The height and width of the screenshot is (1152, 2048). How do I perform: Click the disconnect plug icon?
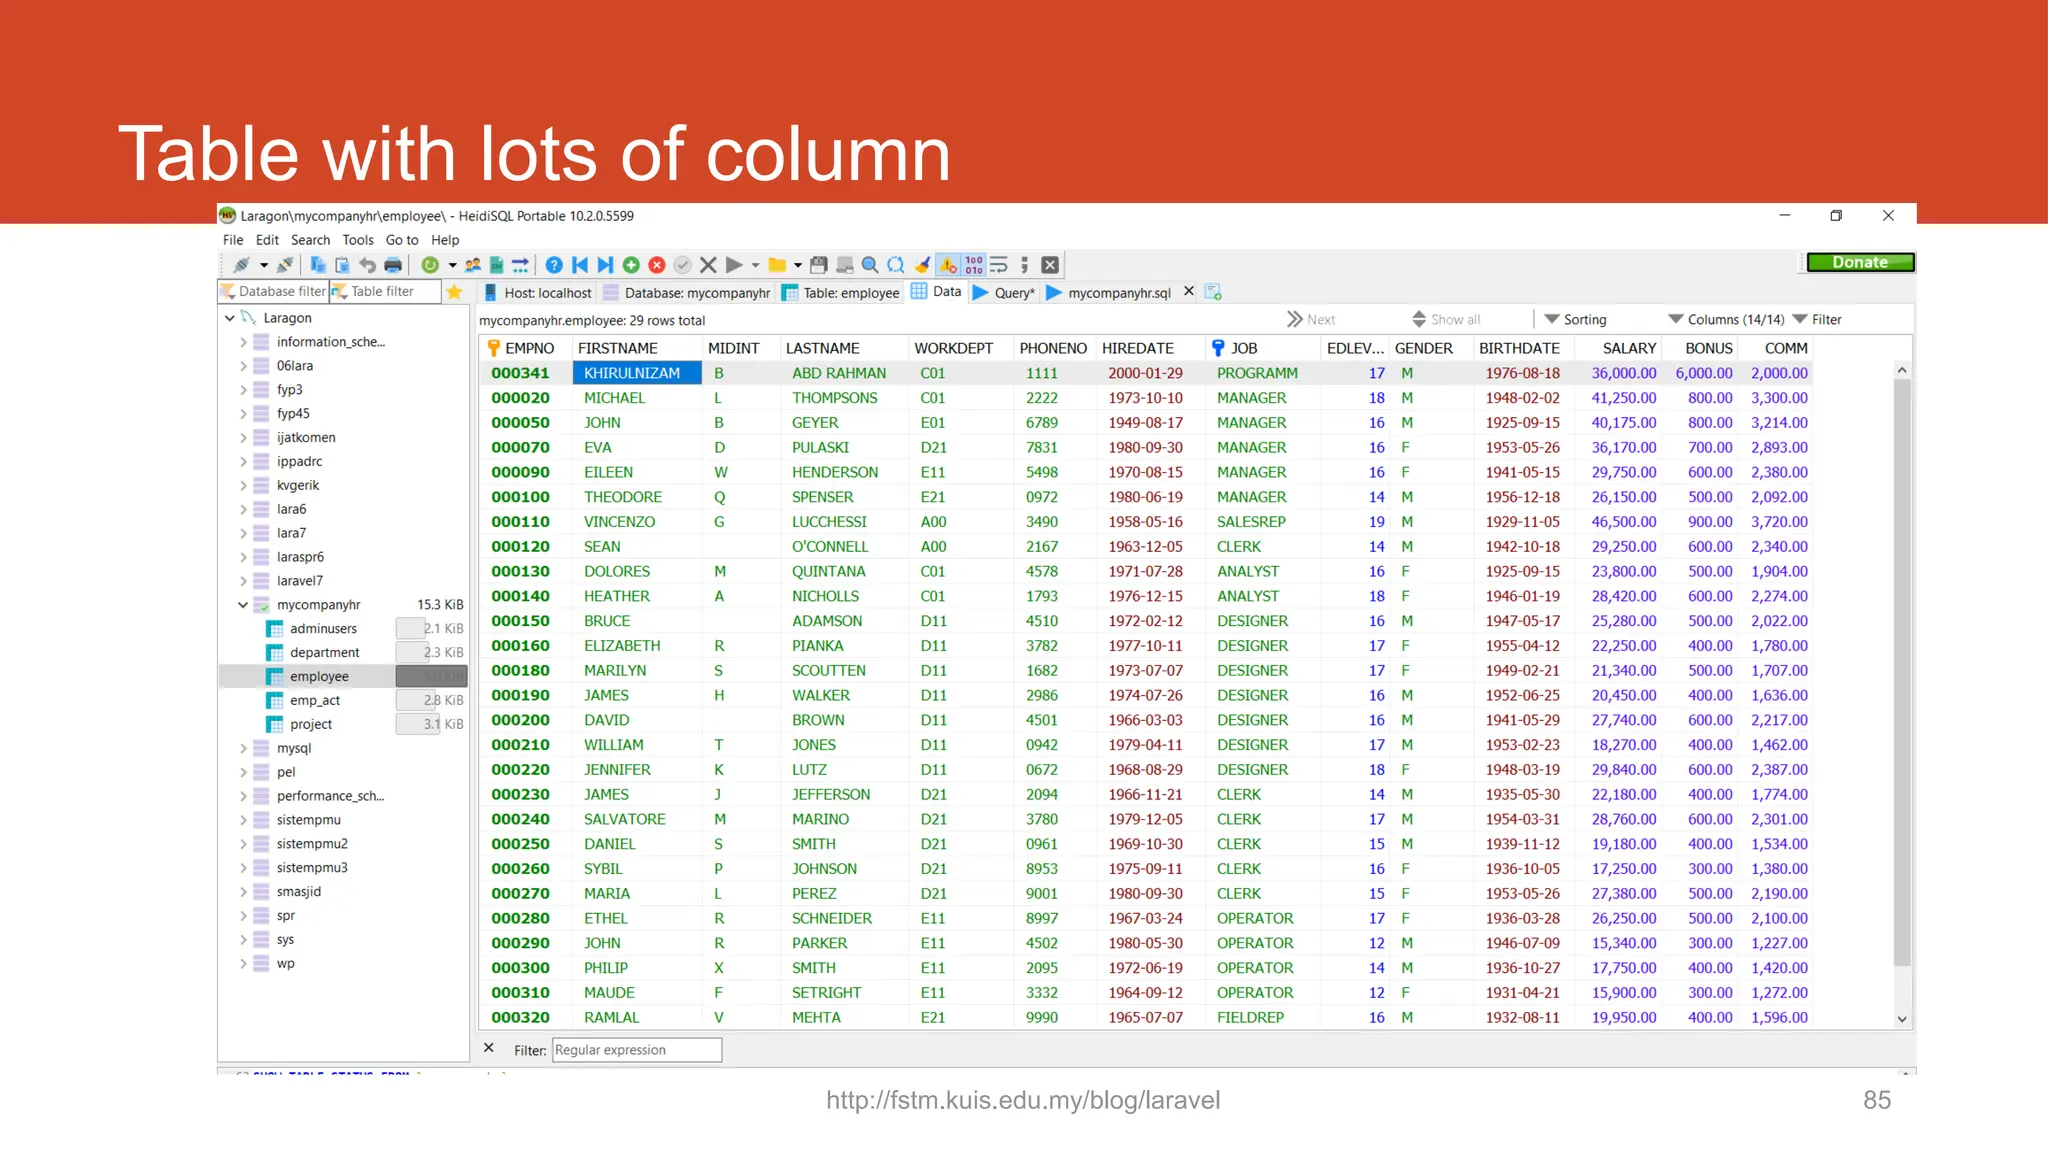[x=285, y=265]
